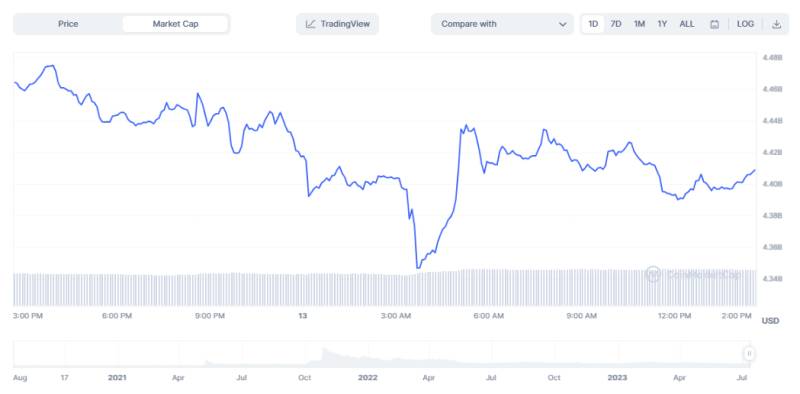Screen dimensions: 800x394
Task: Click the TradingView chart line icon
Action: point(311,24)
